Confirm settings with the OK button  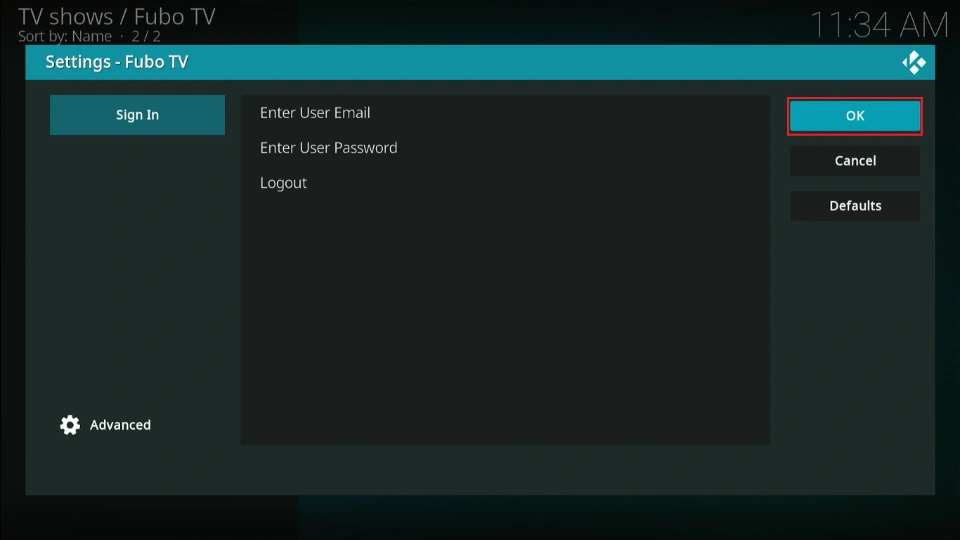854,116
